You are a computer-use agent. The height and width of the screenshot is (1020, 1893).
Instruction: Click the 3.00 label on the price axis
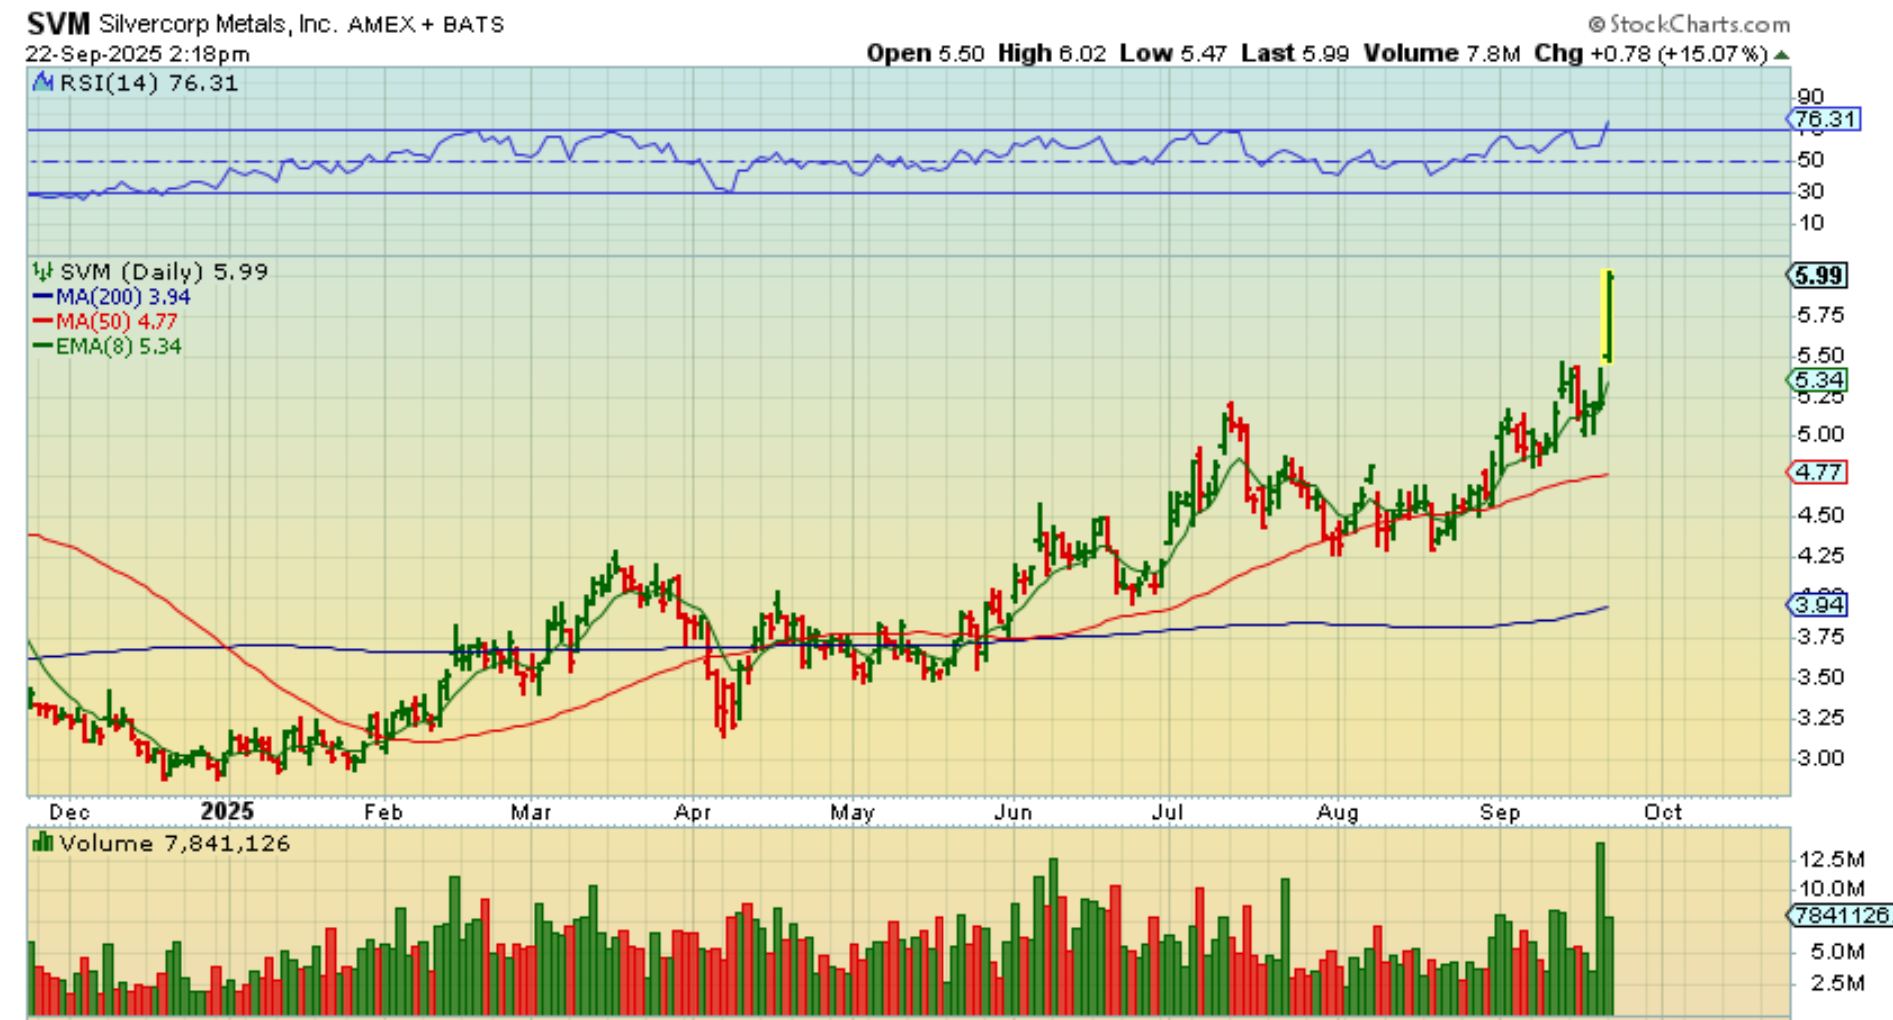(x=1820, y=758)
